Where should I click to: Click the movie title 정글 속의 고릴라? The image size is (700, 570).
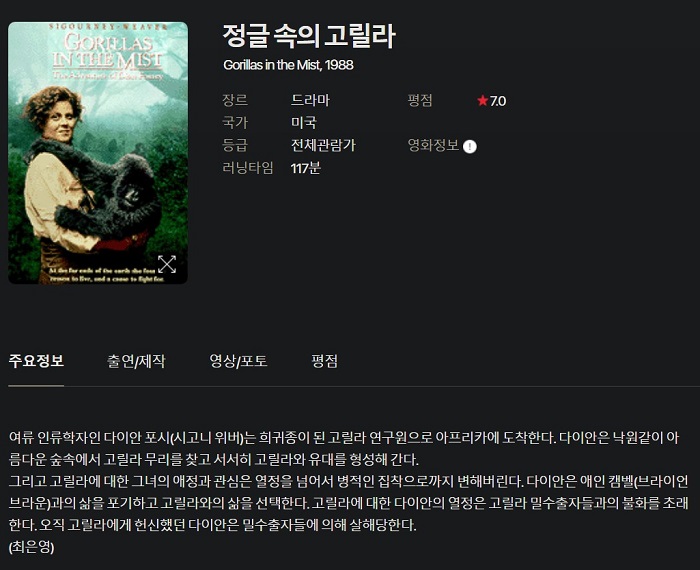pyautogui.click(x=309, y=36)
